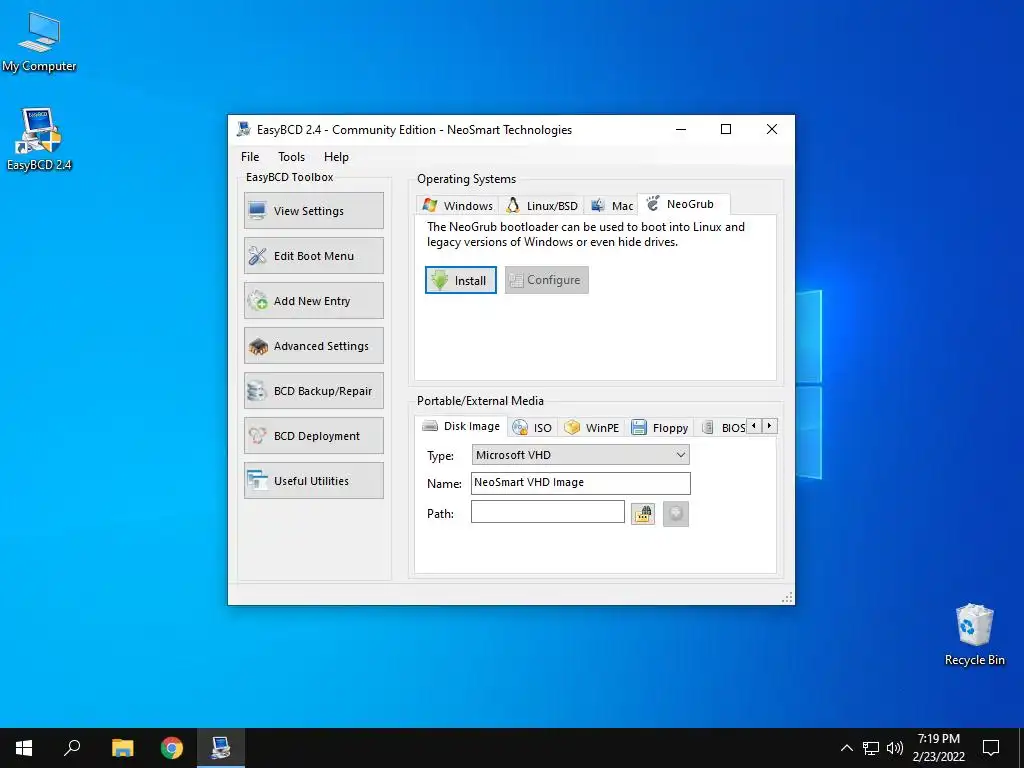Click the Name field NeoSmart VHD Image
The height and width of the screenshot is (768, 1024).
(581, 483)
